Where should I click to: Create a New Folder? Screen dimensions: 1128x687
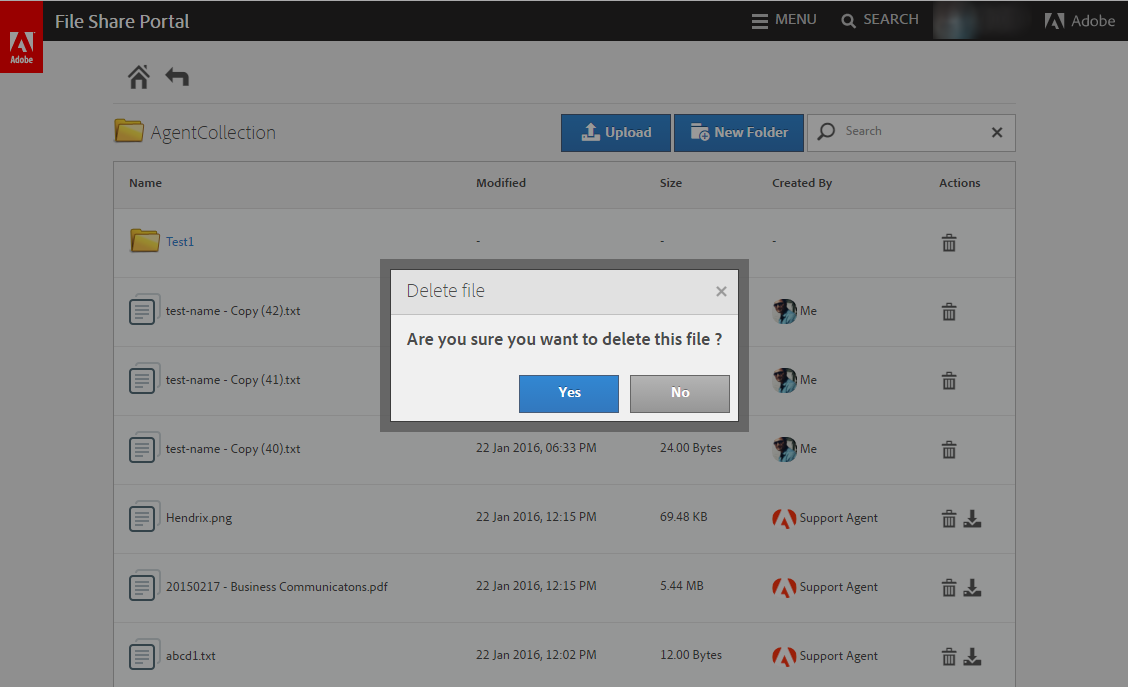pos(739,132)
